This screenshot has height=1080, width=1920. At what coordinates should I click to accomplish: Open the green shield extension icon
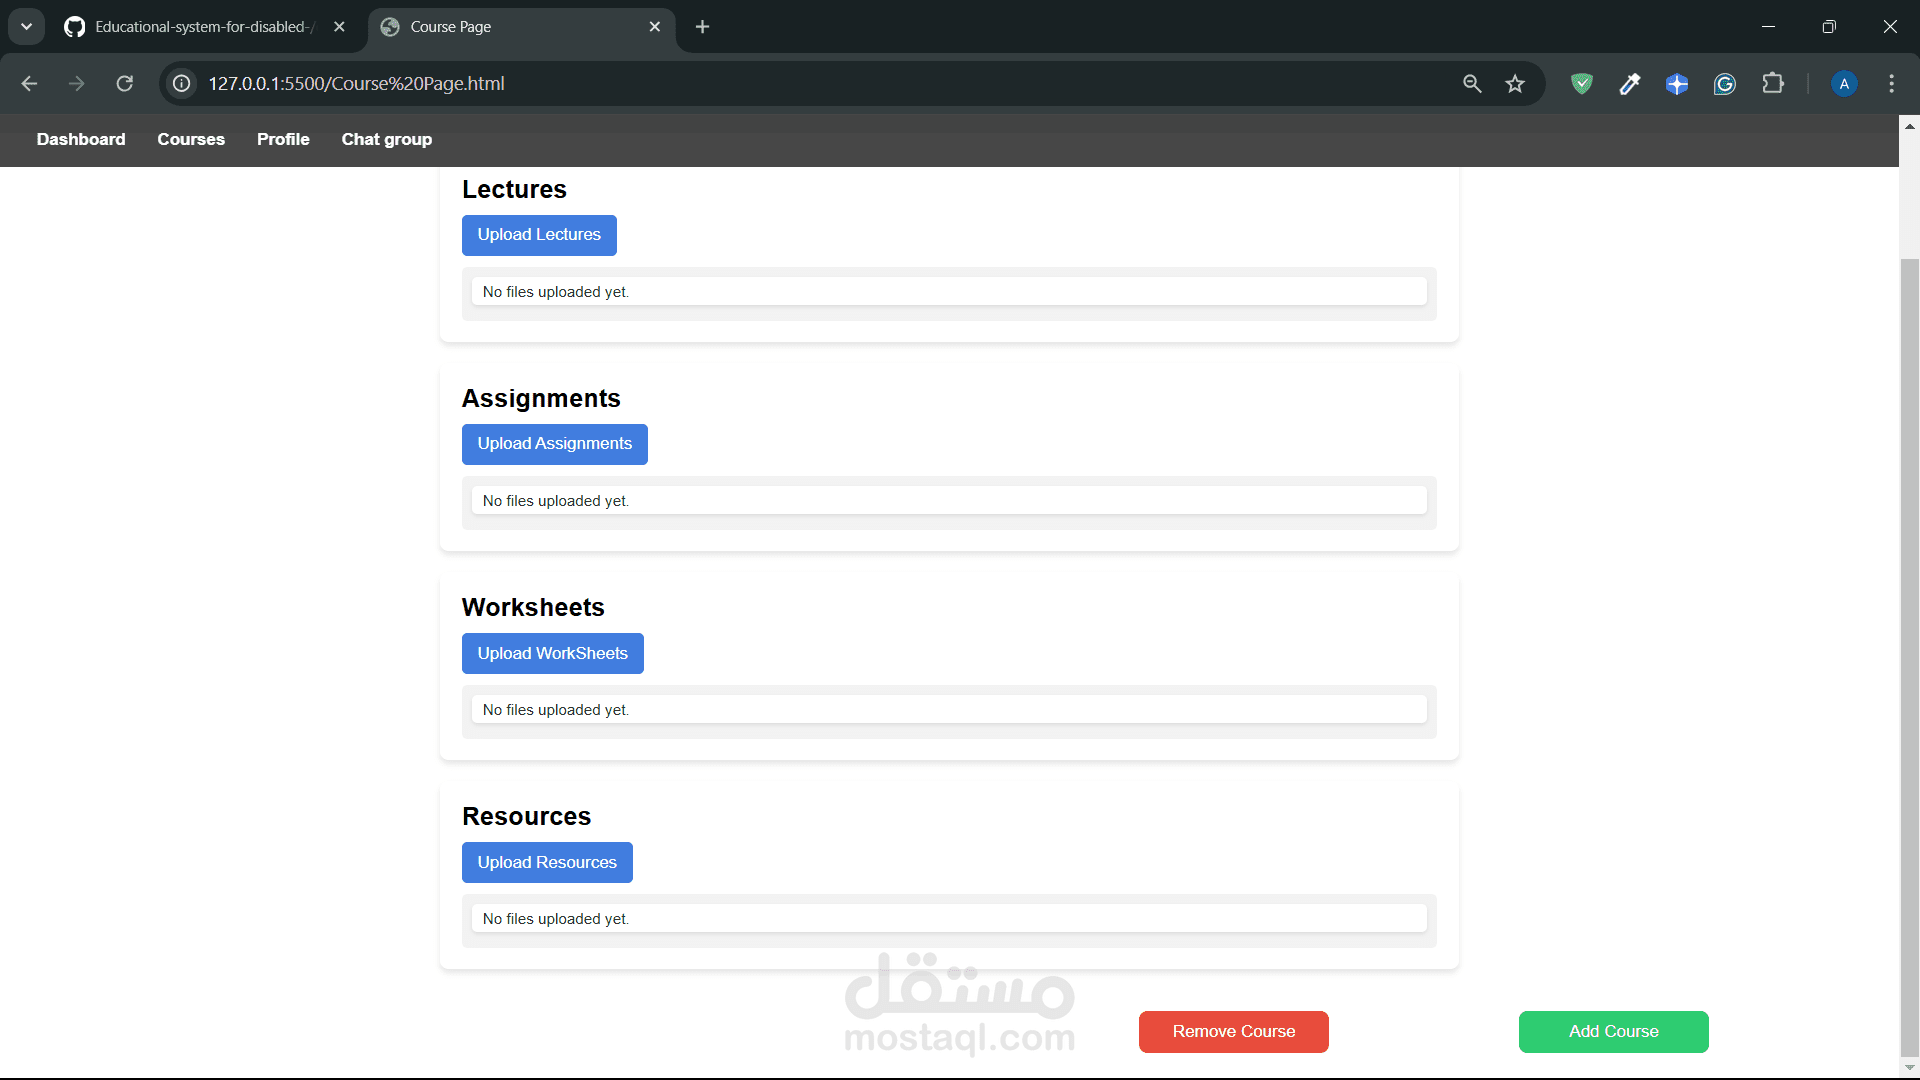coord(1581,84)
